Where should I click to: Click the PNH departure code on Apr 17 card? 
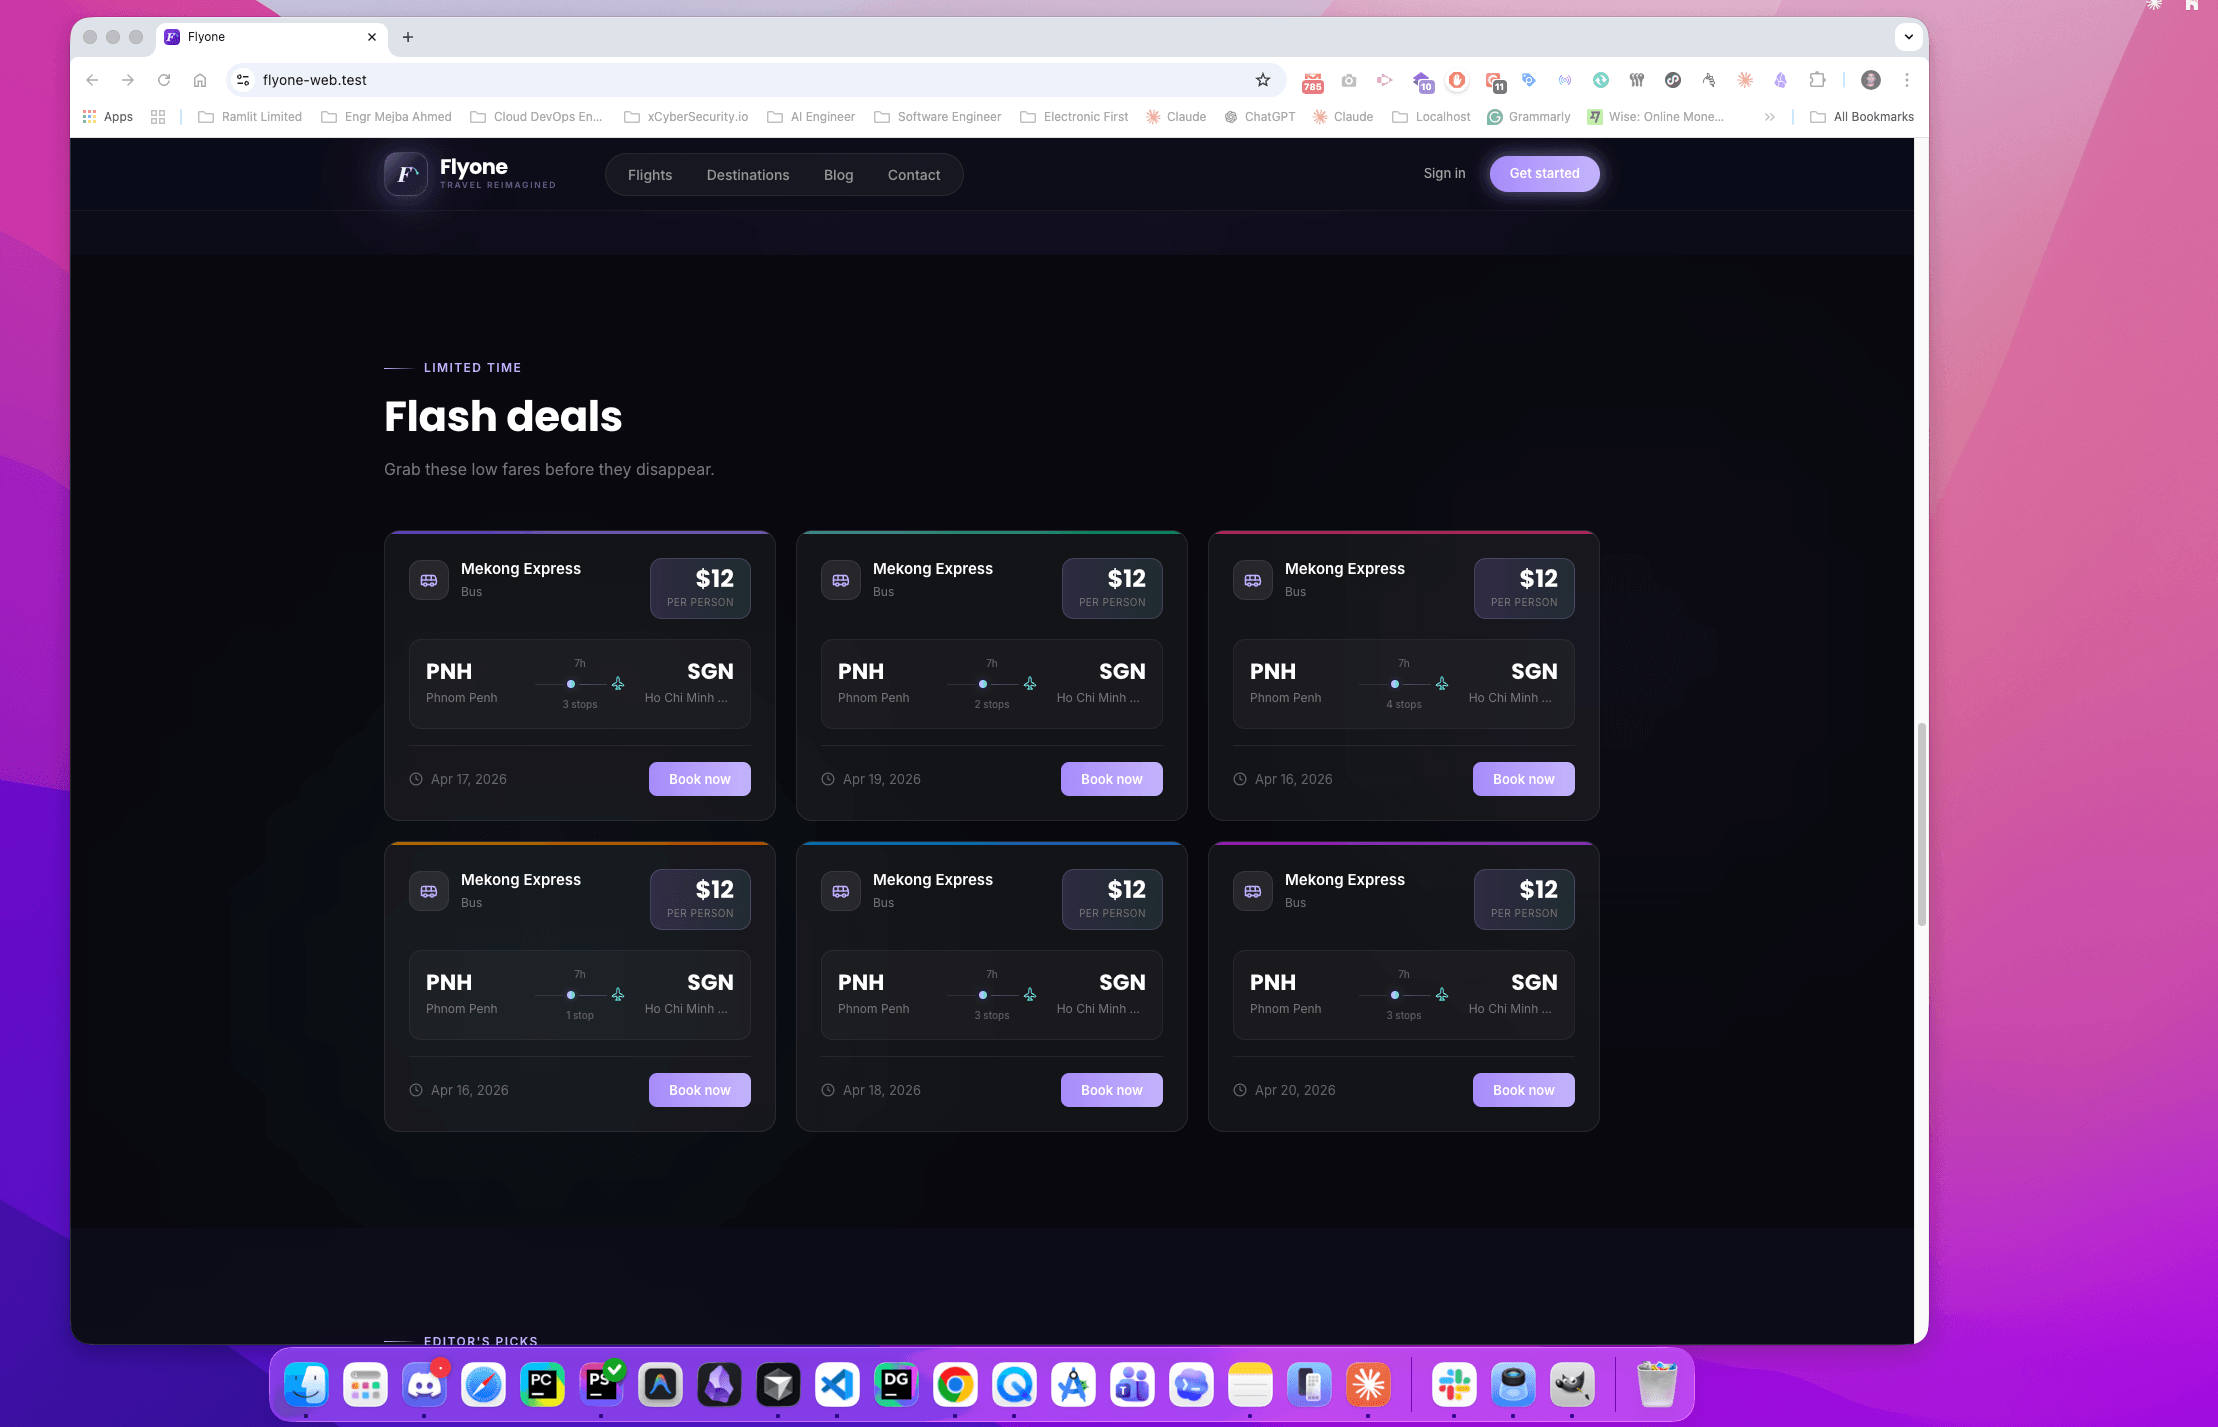click(449, 671)
